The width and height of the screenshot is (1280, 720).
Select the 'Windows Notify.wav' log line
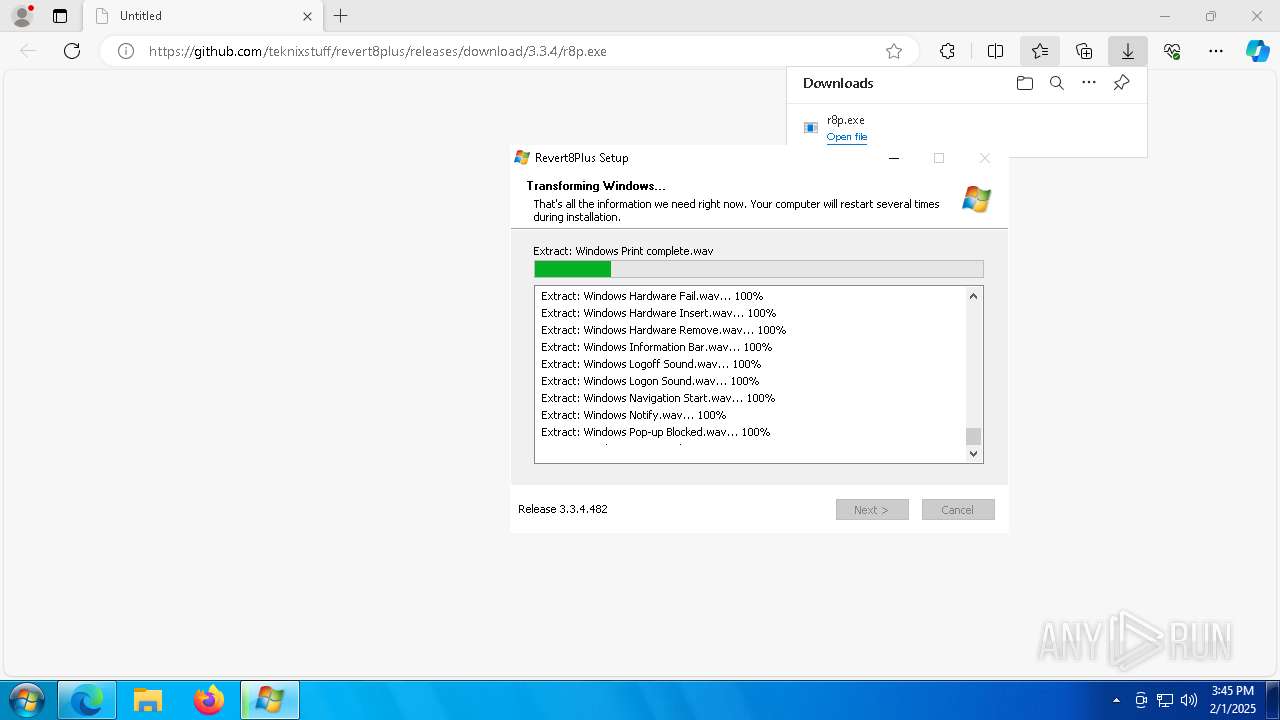pyautogui.click(x=634, y=415)
